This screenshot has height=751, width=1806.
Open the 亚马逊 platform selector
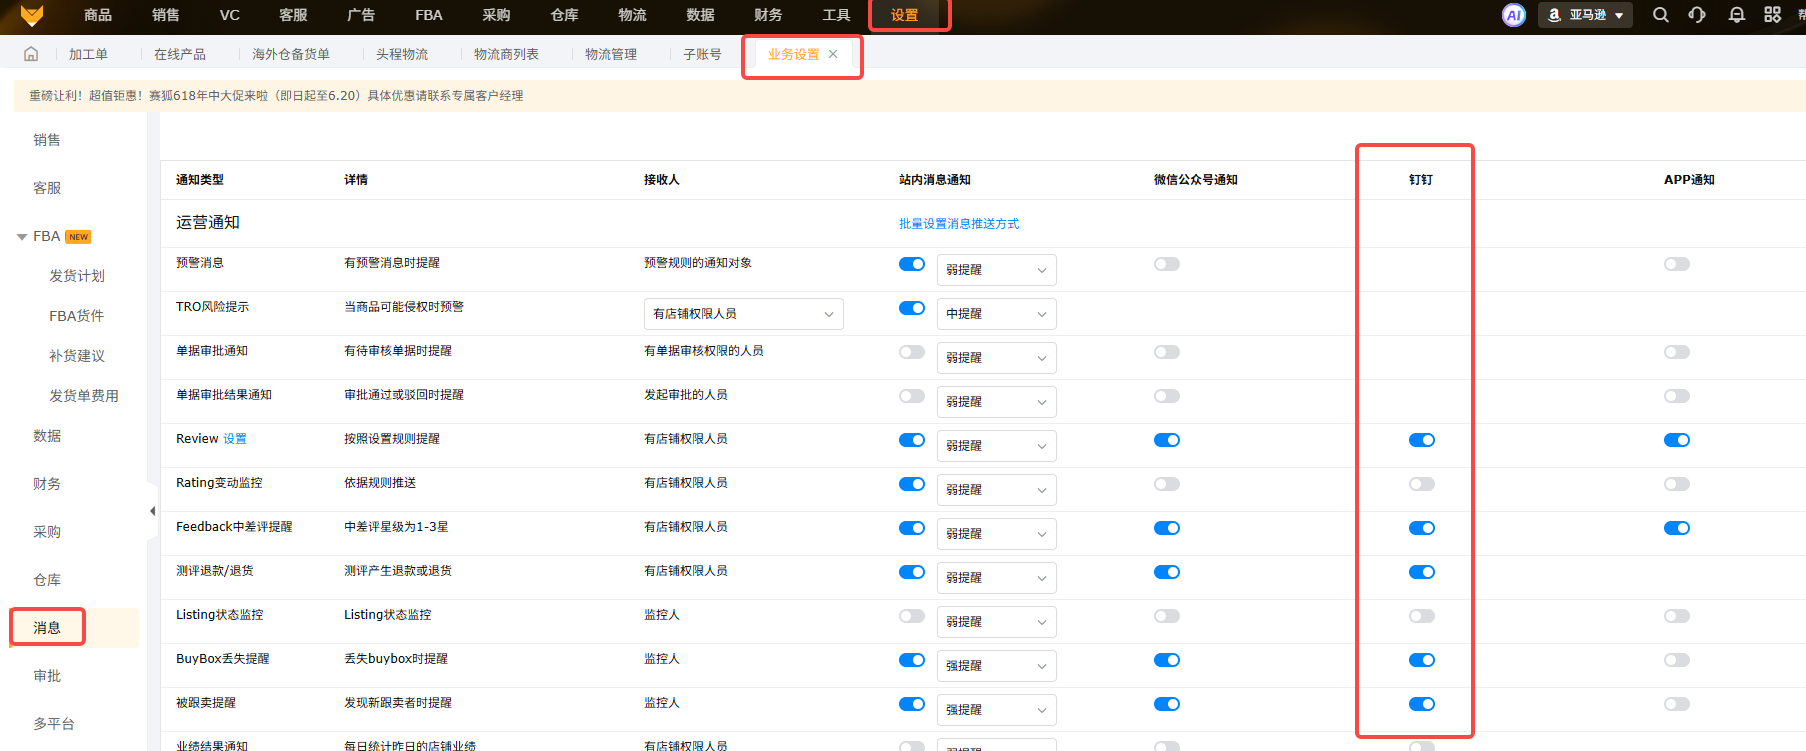(1586, 15)
